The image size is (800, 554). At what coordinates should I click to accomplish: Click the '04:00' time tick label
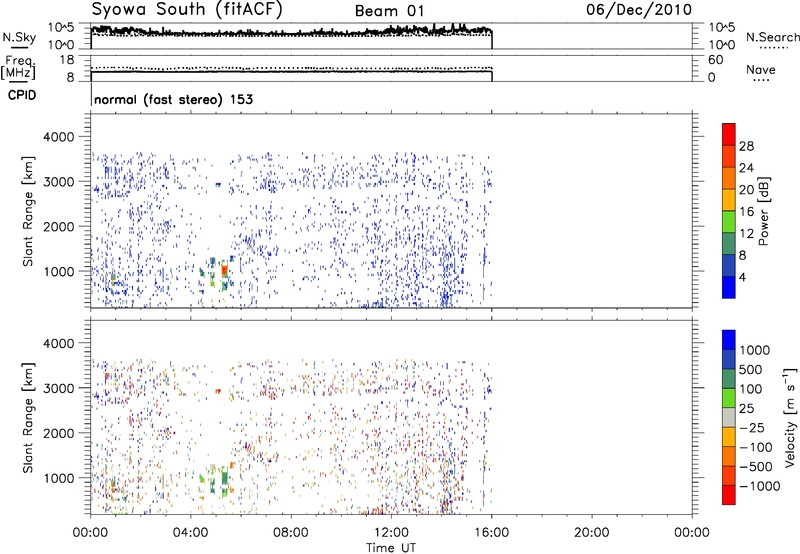click(191, 533)
